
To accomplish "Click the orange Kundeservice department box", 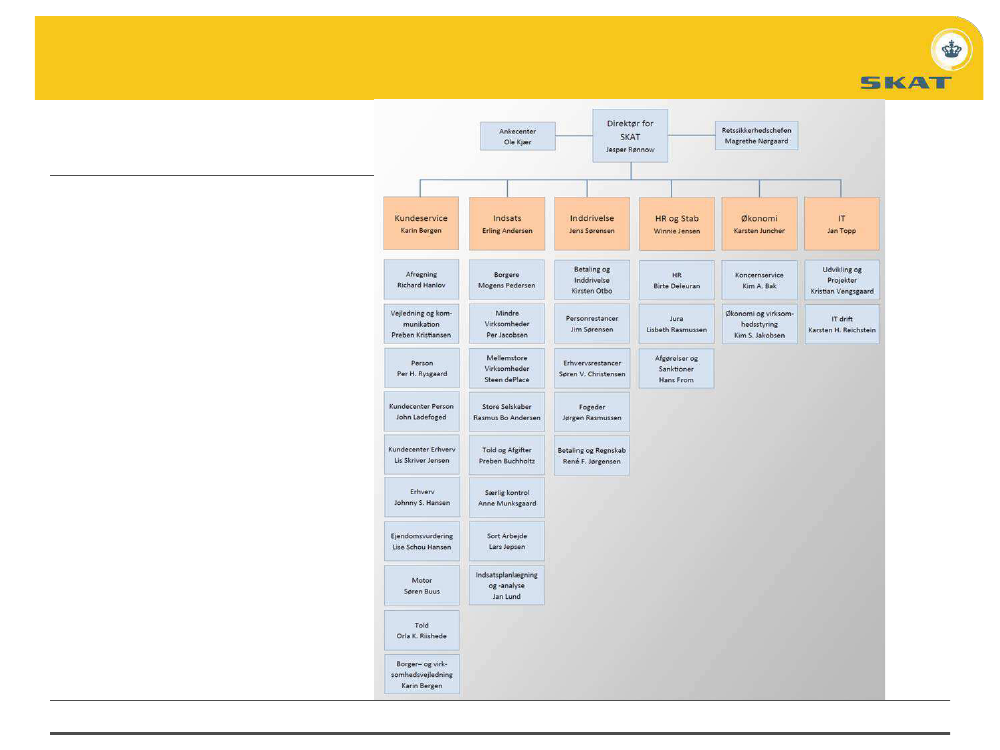I will (421, 223).
